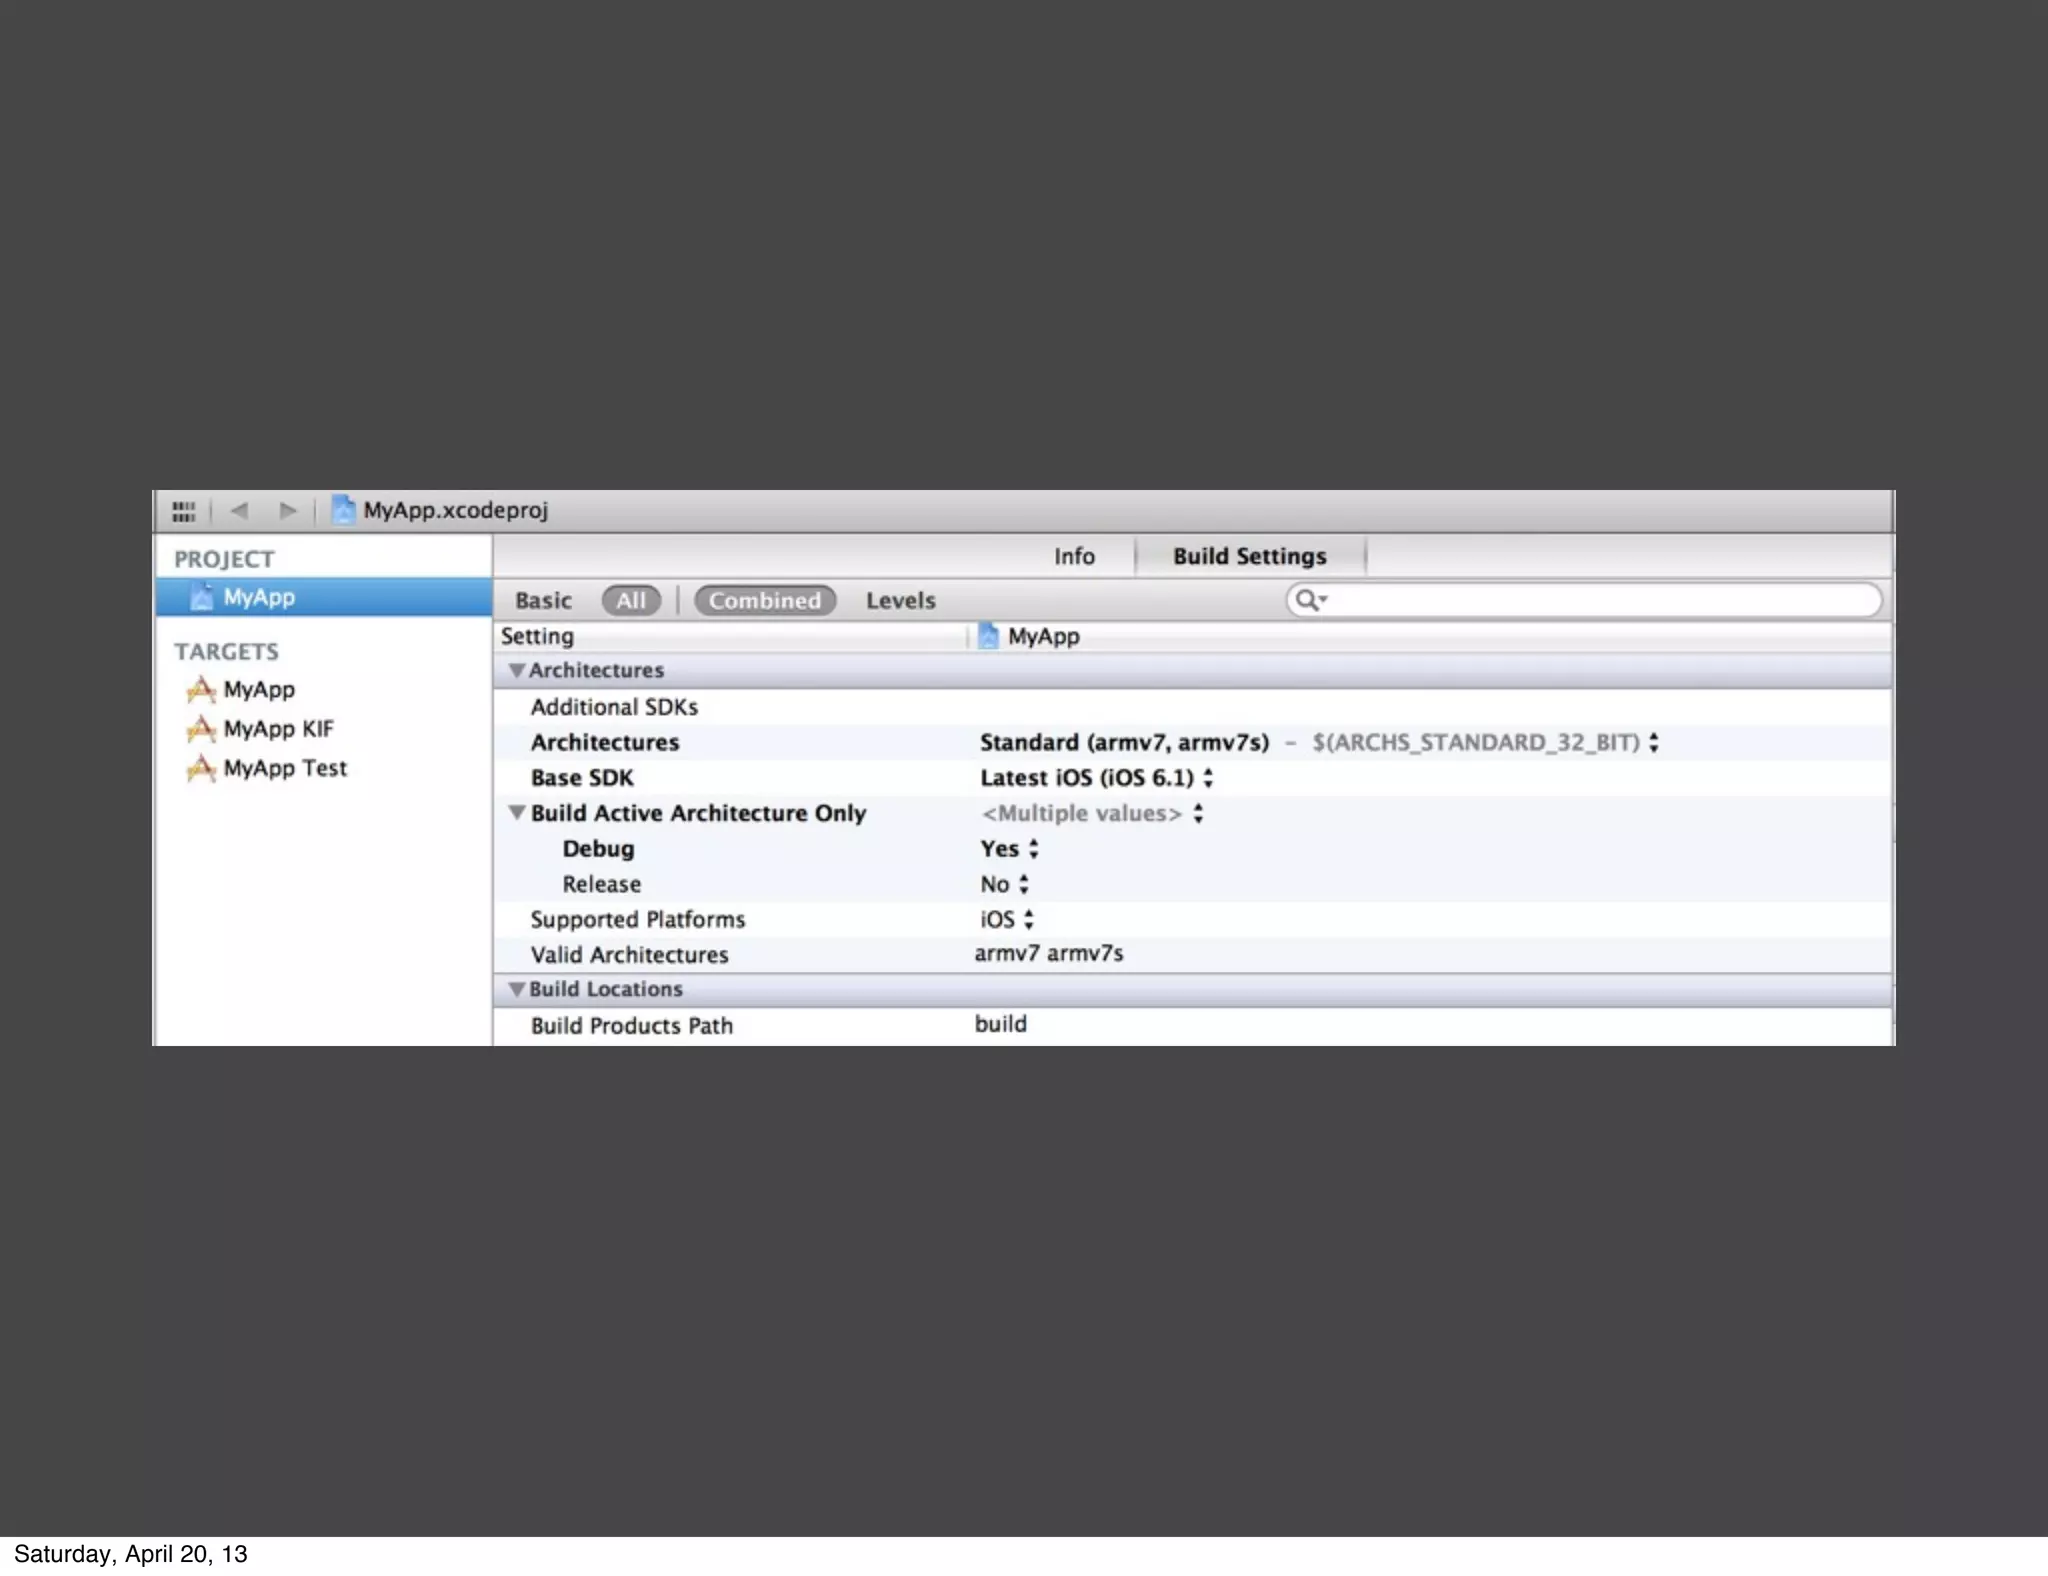Select the MyApp target icon
Viewport: 2048px width, 1576px height.
201,690
